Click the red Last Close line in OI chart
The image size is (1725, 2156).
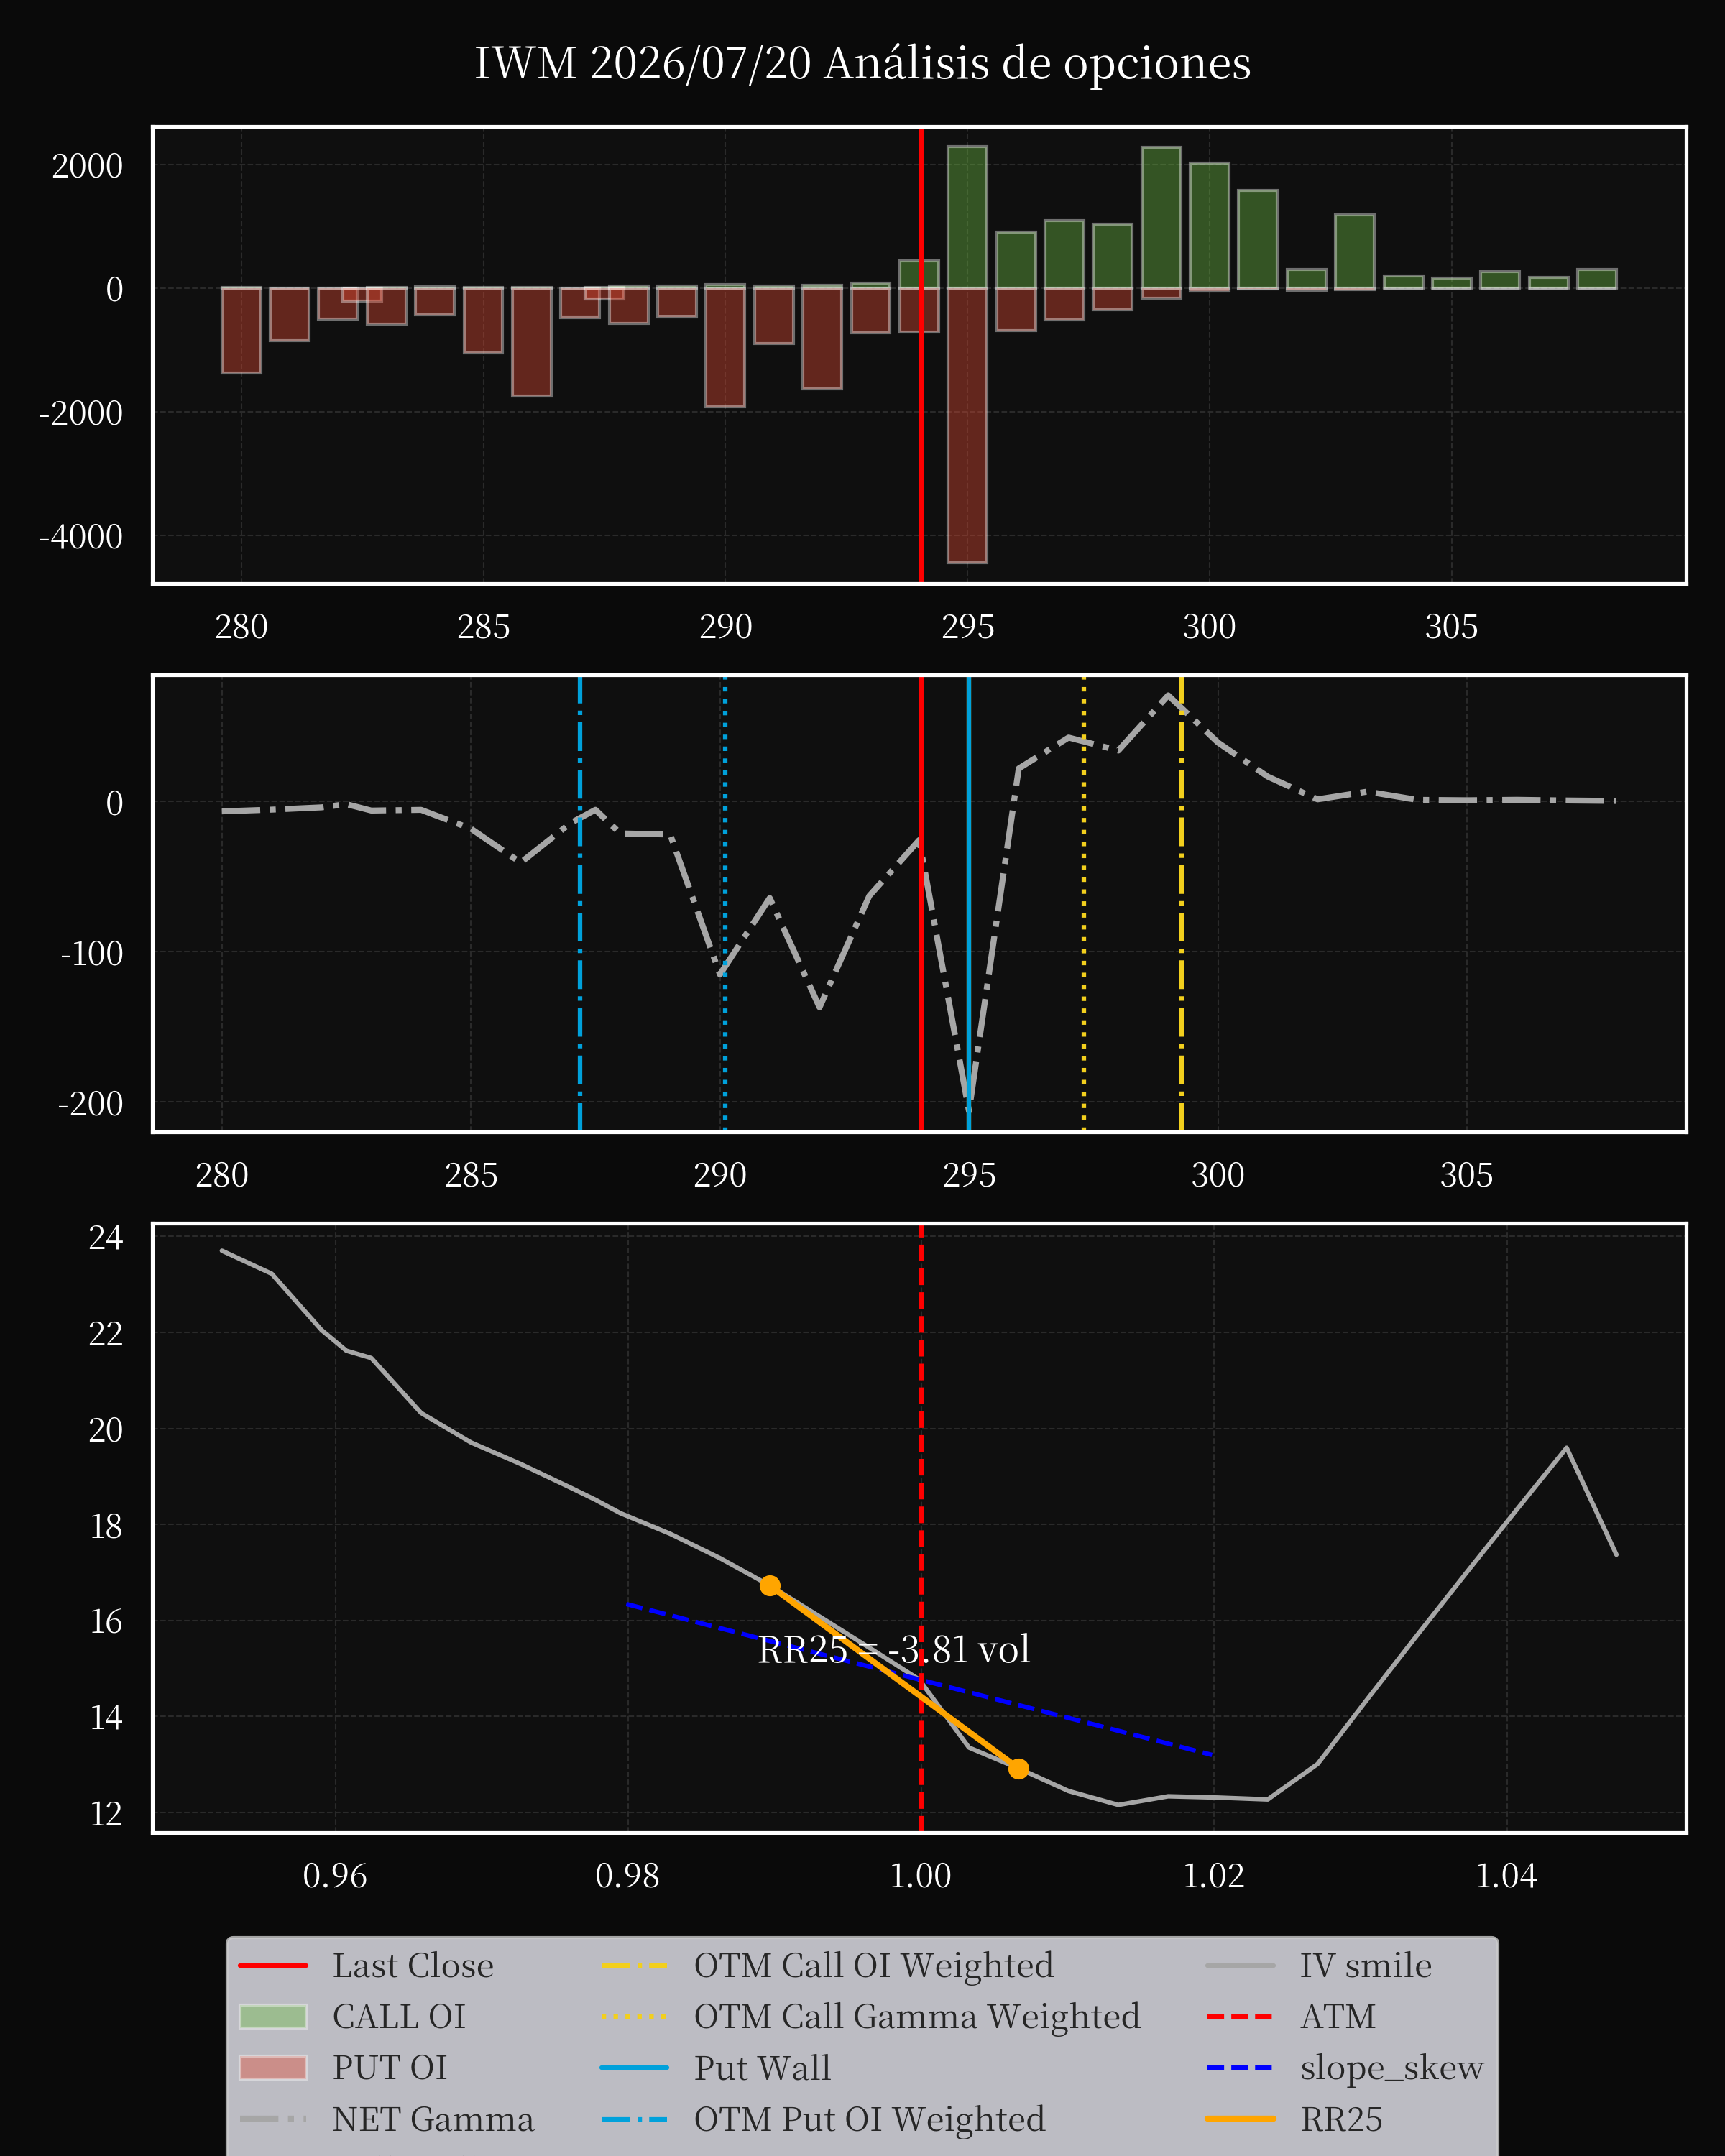point(921,355)
